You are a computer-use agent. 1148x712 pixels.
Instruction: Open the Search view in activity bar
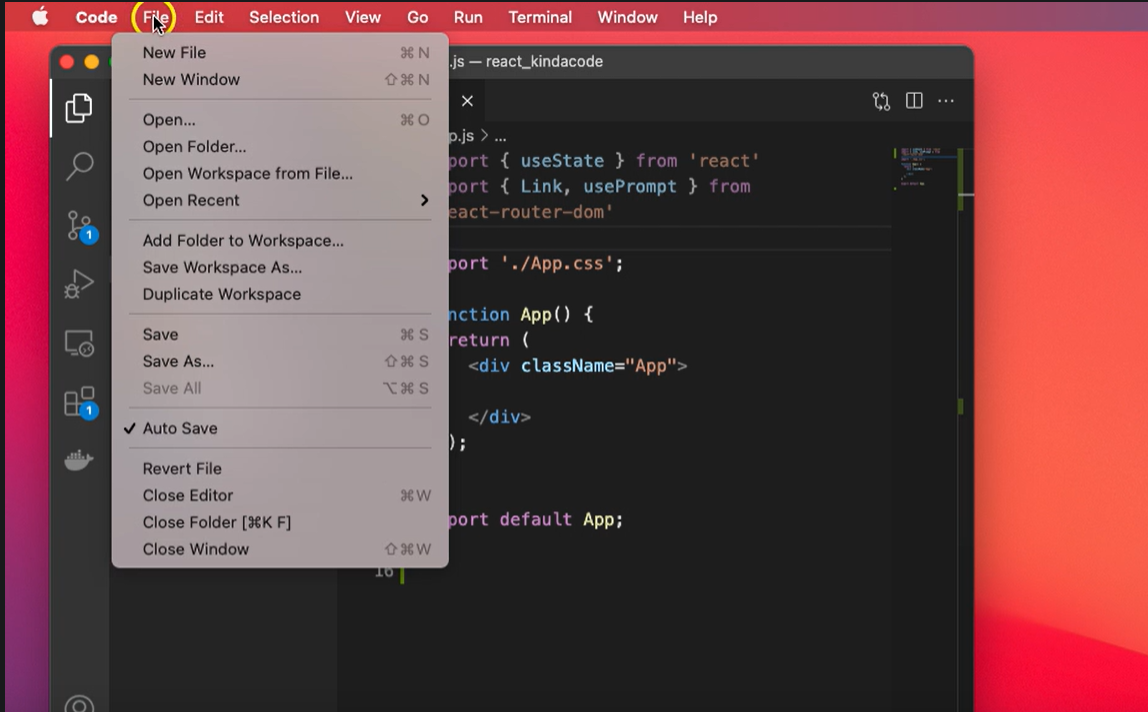[x=79, y=166]
